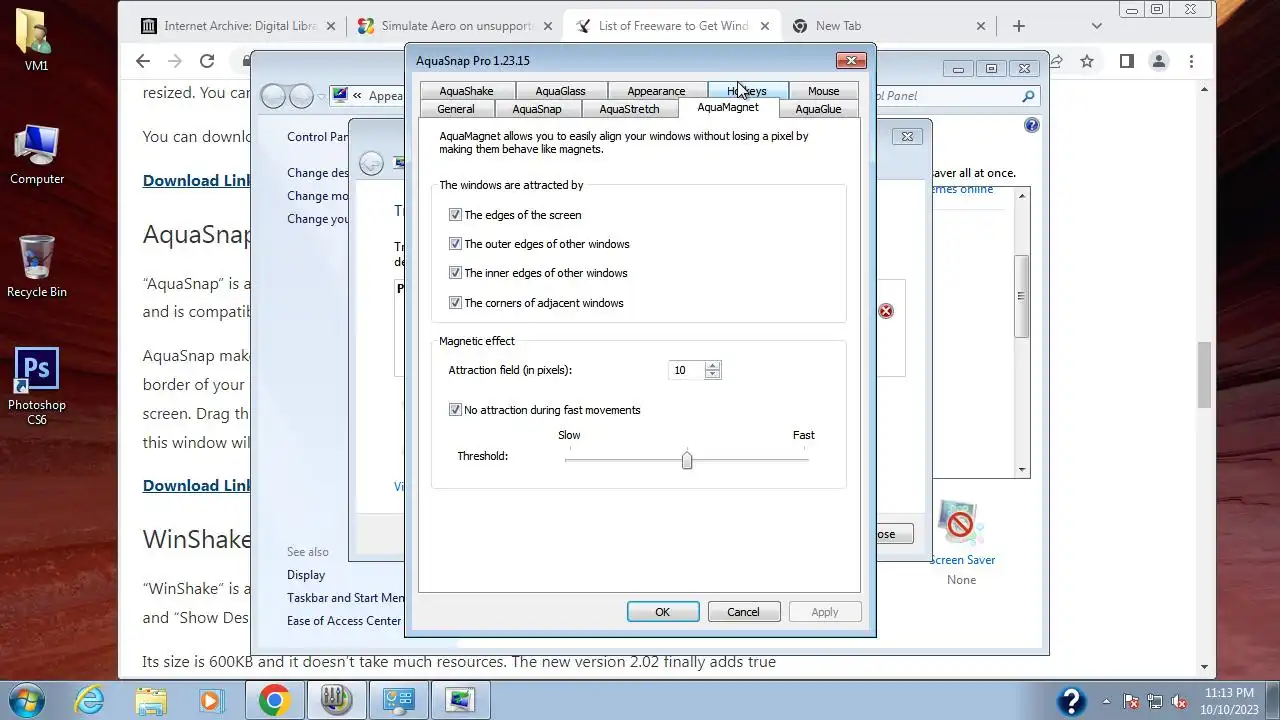This screenshot has height=720, width=1280.
Task: Switch to the AquaStretch tab
Action: [x=629, y=109]
